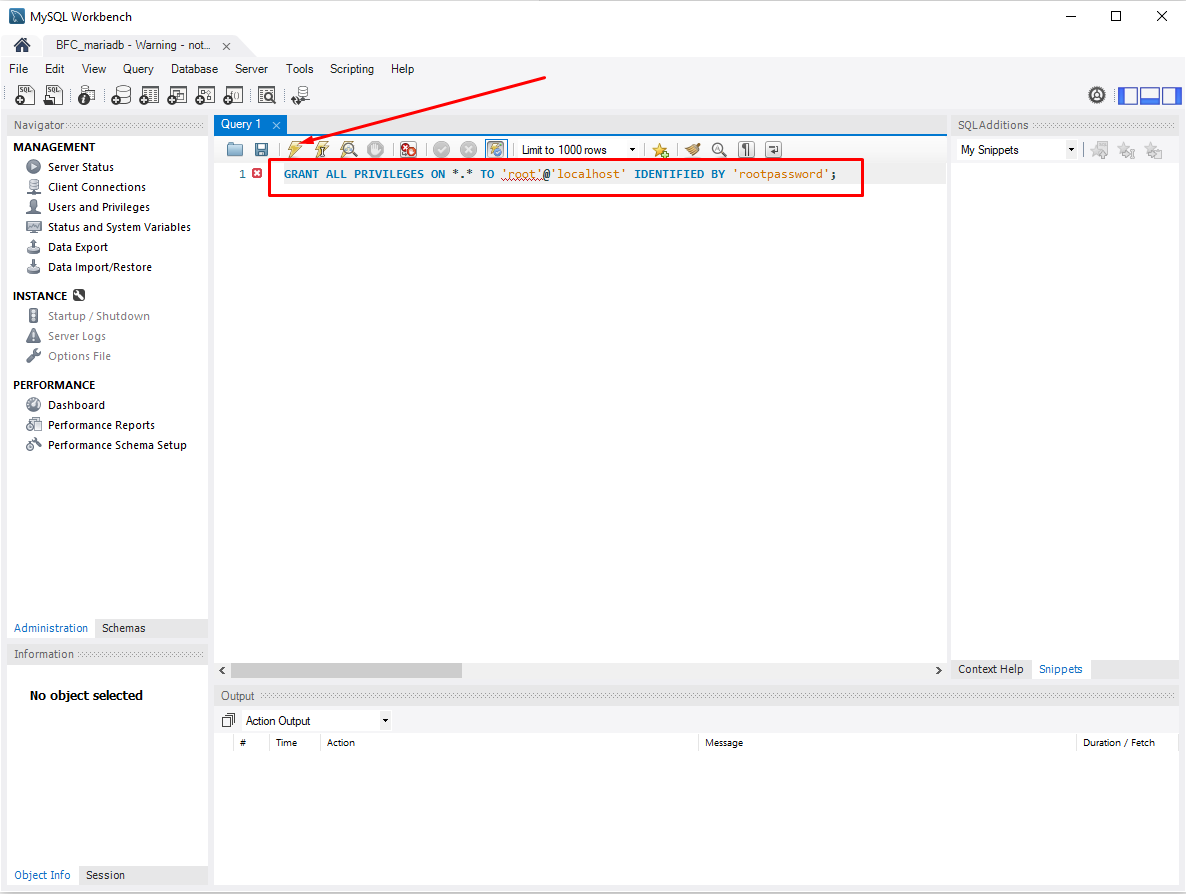Image resolution: width=1186 pixels, height=894 pixels.
Task: Create a new function toolbar icon
Action: (x=233, y=95)
